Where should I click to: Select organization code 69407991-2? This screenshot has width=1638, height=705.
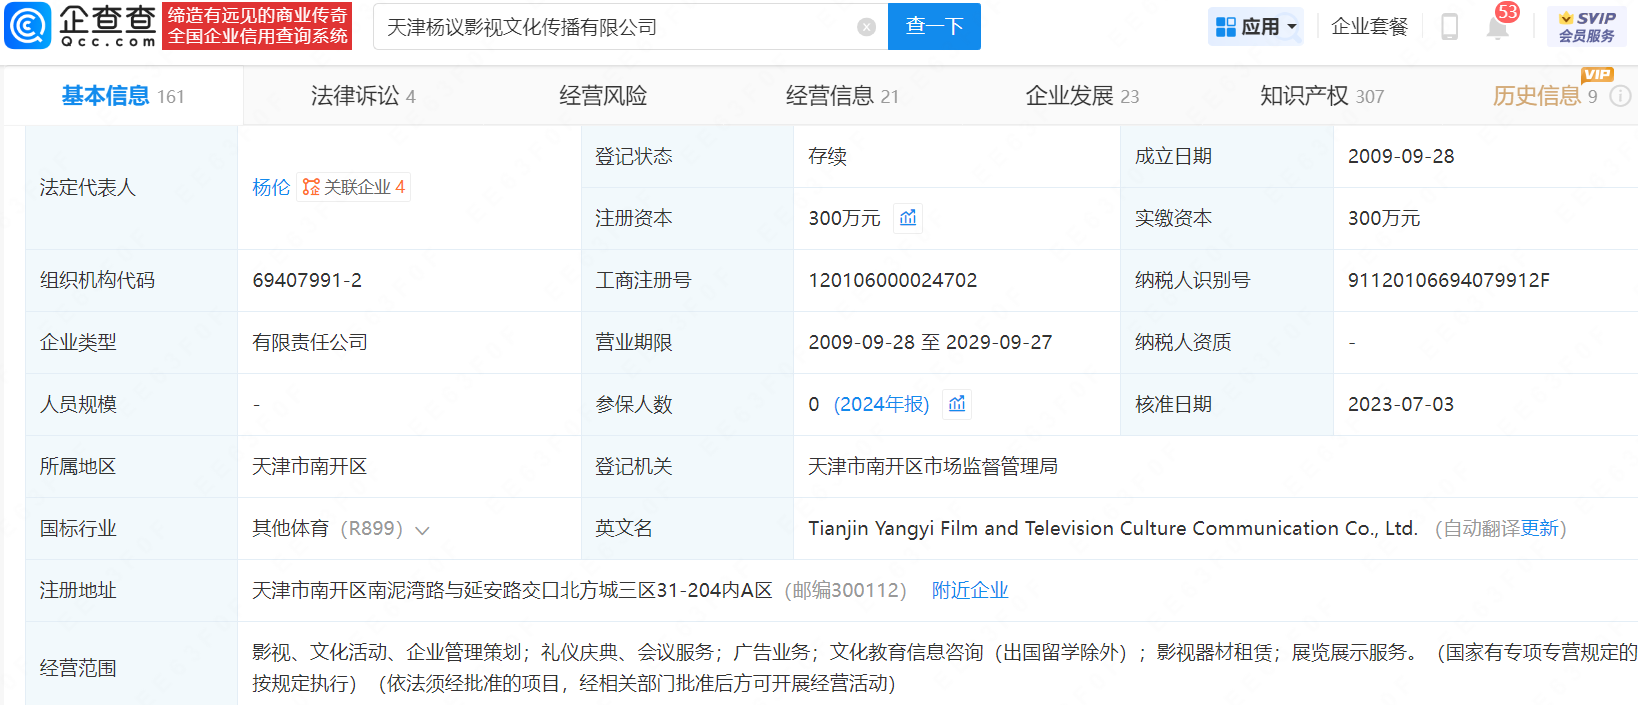pos(307,280)
